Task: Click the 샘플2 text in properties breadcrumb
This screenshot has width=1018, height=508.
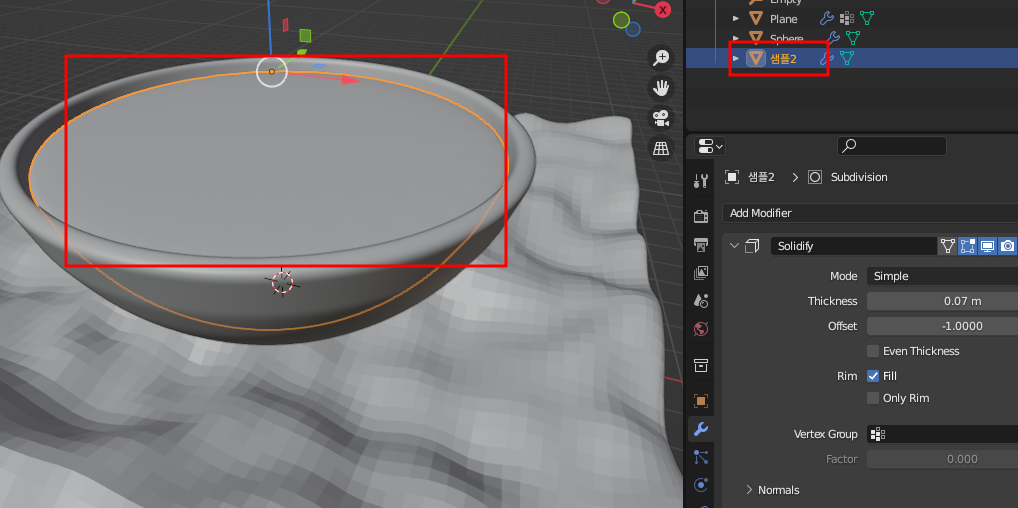Action: [761, 177]
